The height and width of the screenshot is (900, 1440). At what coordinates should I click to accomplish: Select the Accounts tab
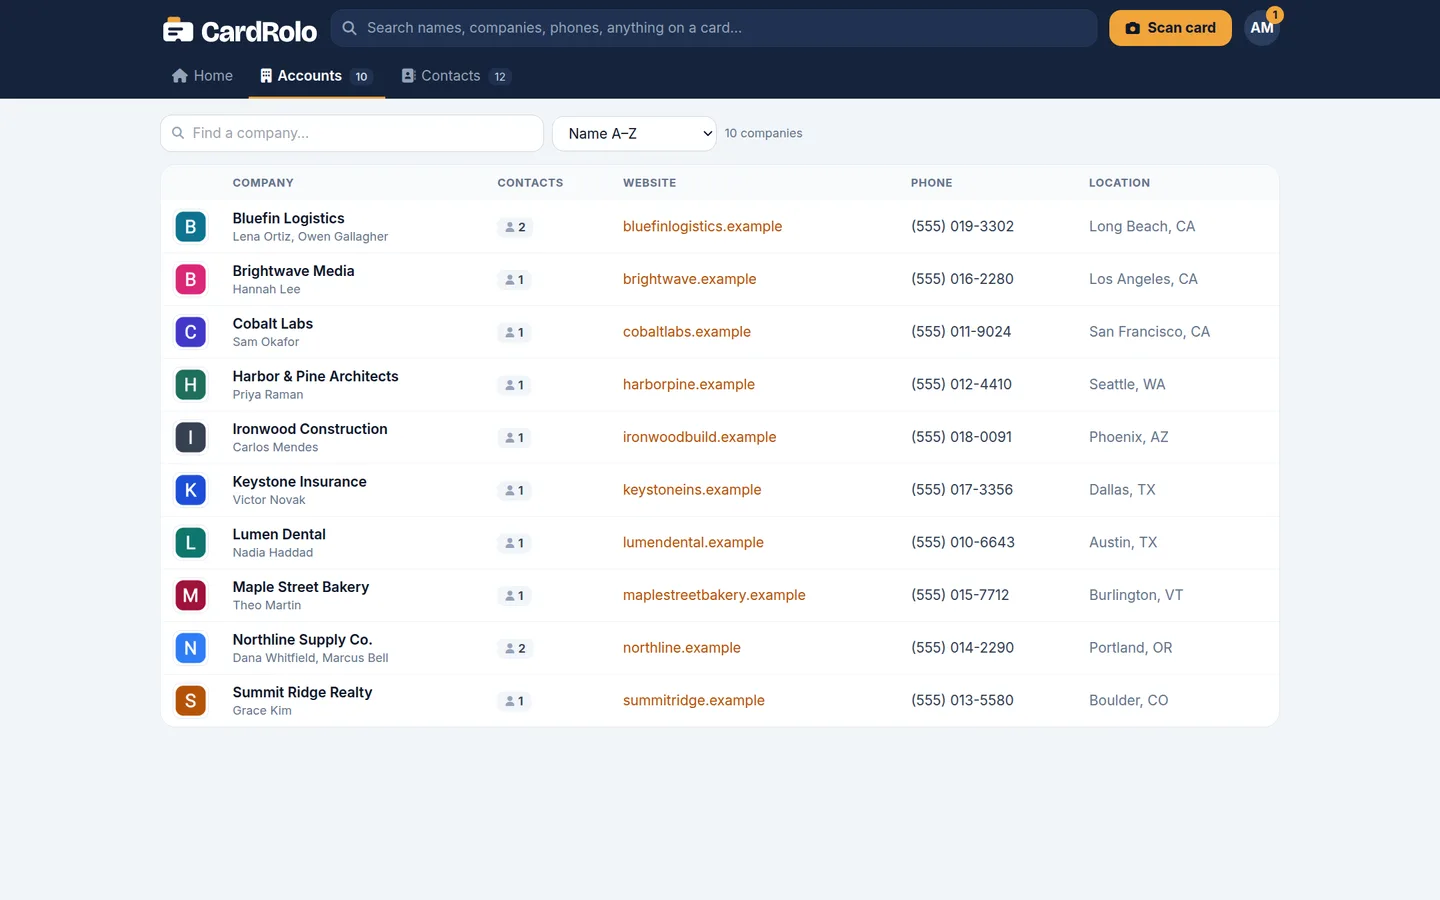[316, 76]
